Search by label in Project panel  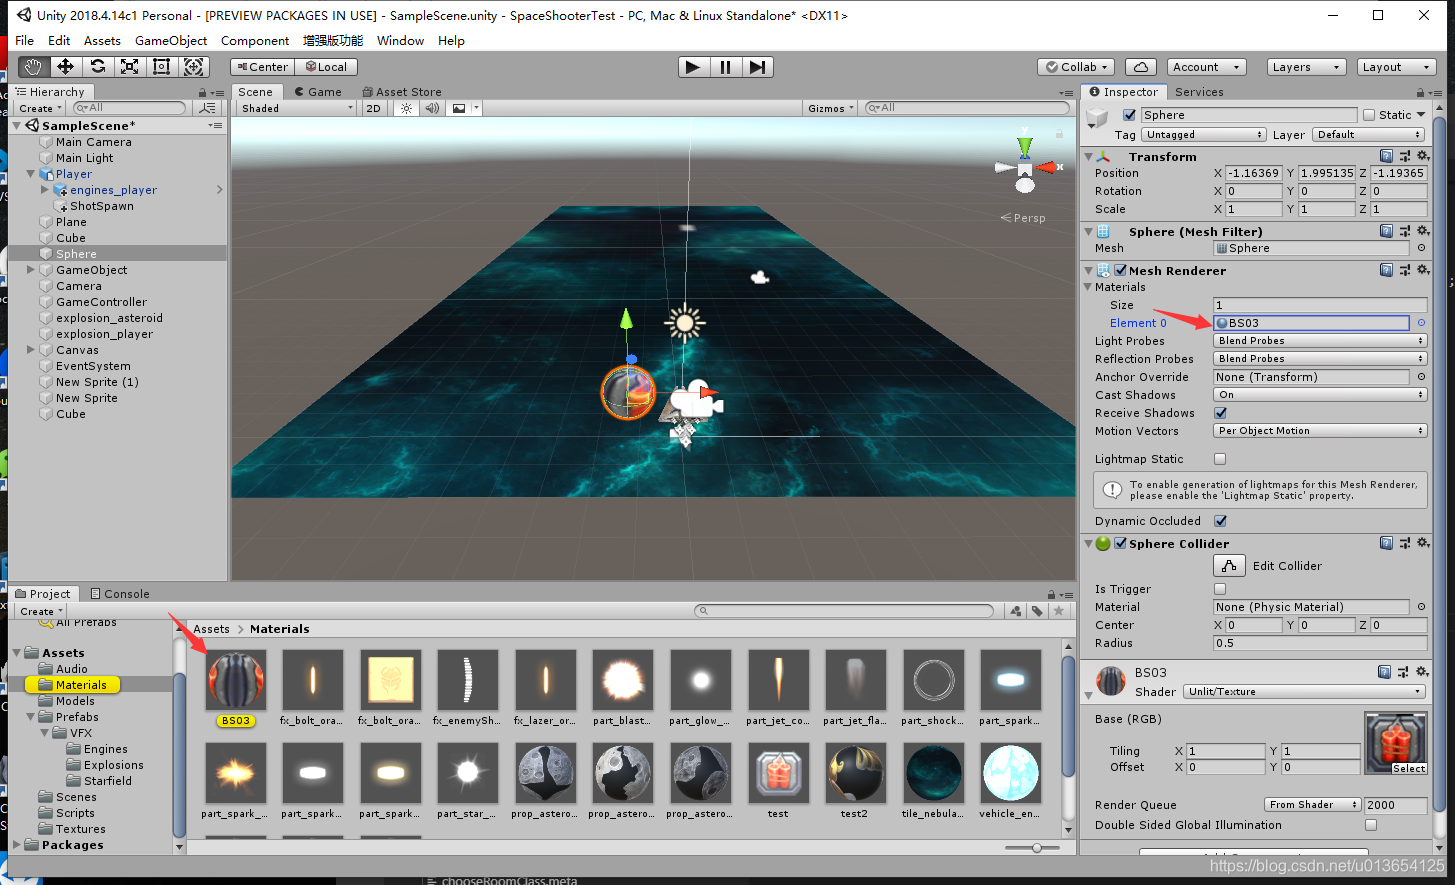click(1037, 611)
